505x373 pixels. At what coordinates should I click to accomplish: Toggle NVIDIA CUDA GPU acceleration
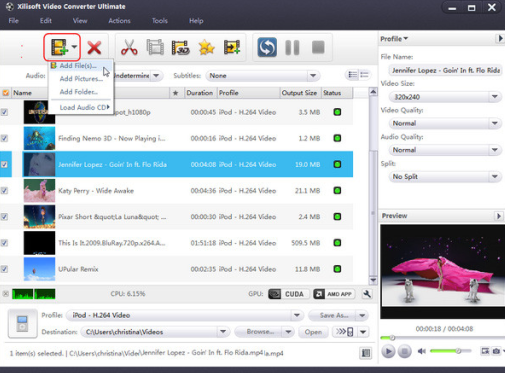(289, 294)
